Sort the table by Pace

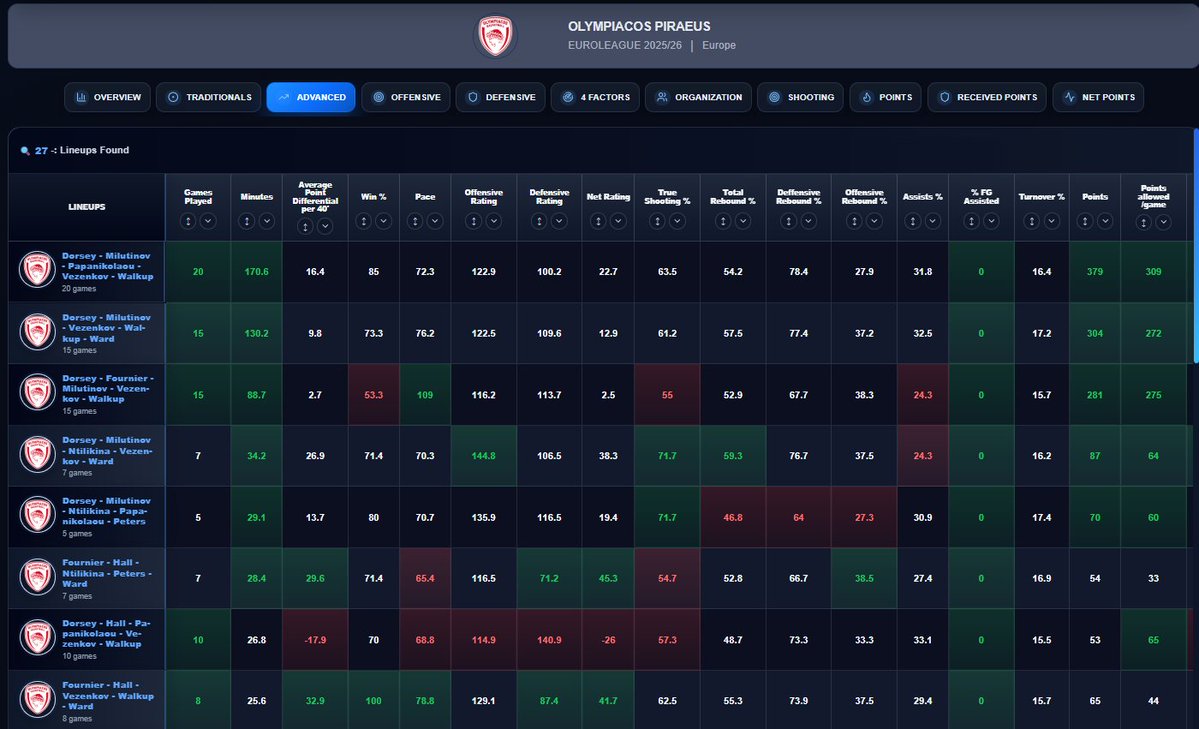pos(415,221)
